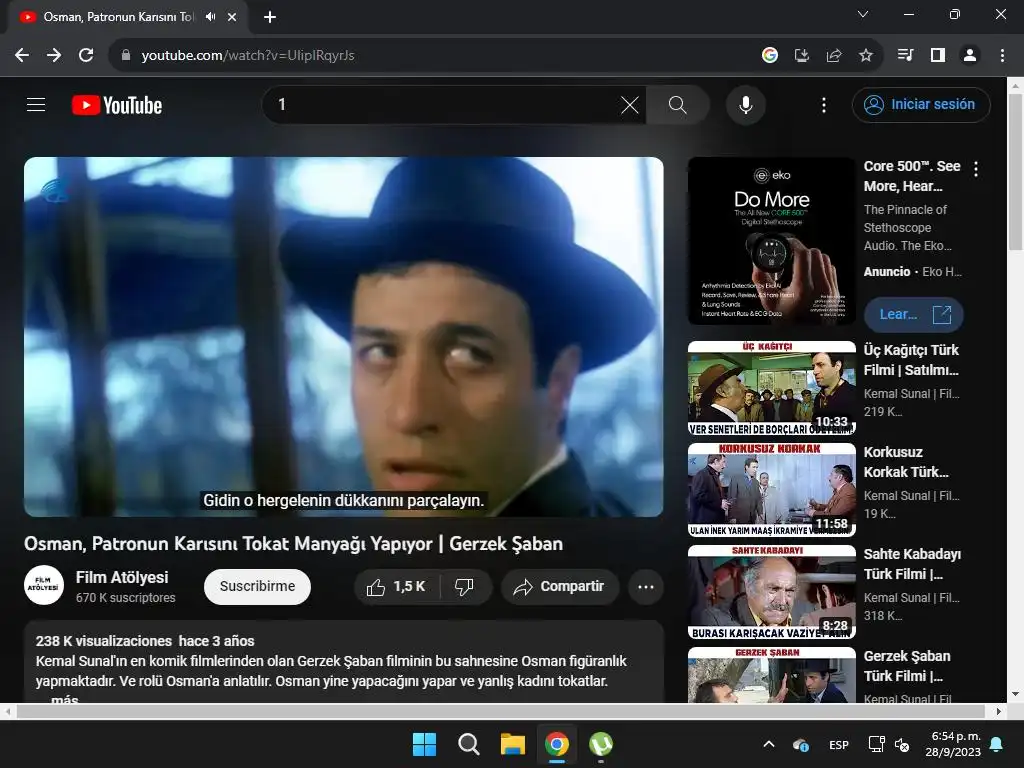Click the horizontal page scrollbar
This screenshot has height=768, width=1024.
point(500,711)
